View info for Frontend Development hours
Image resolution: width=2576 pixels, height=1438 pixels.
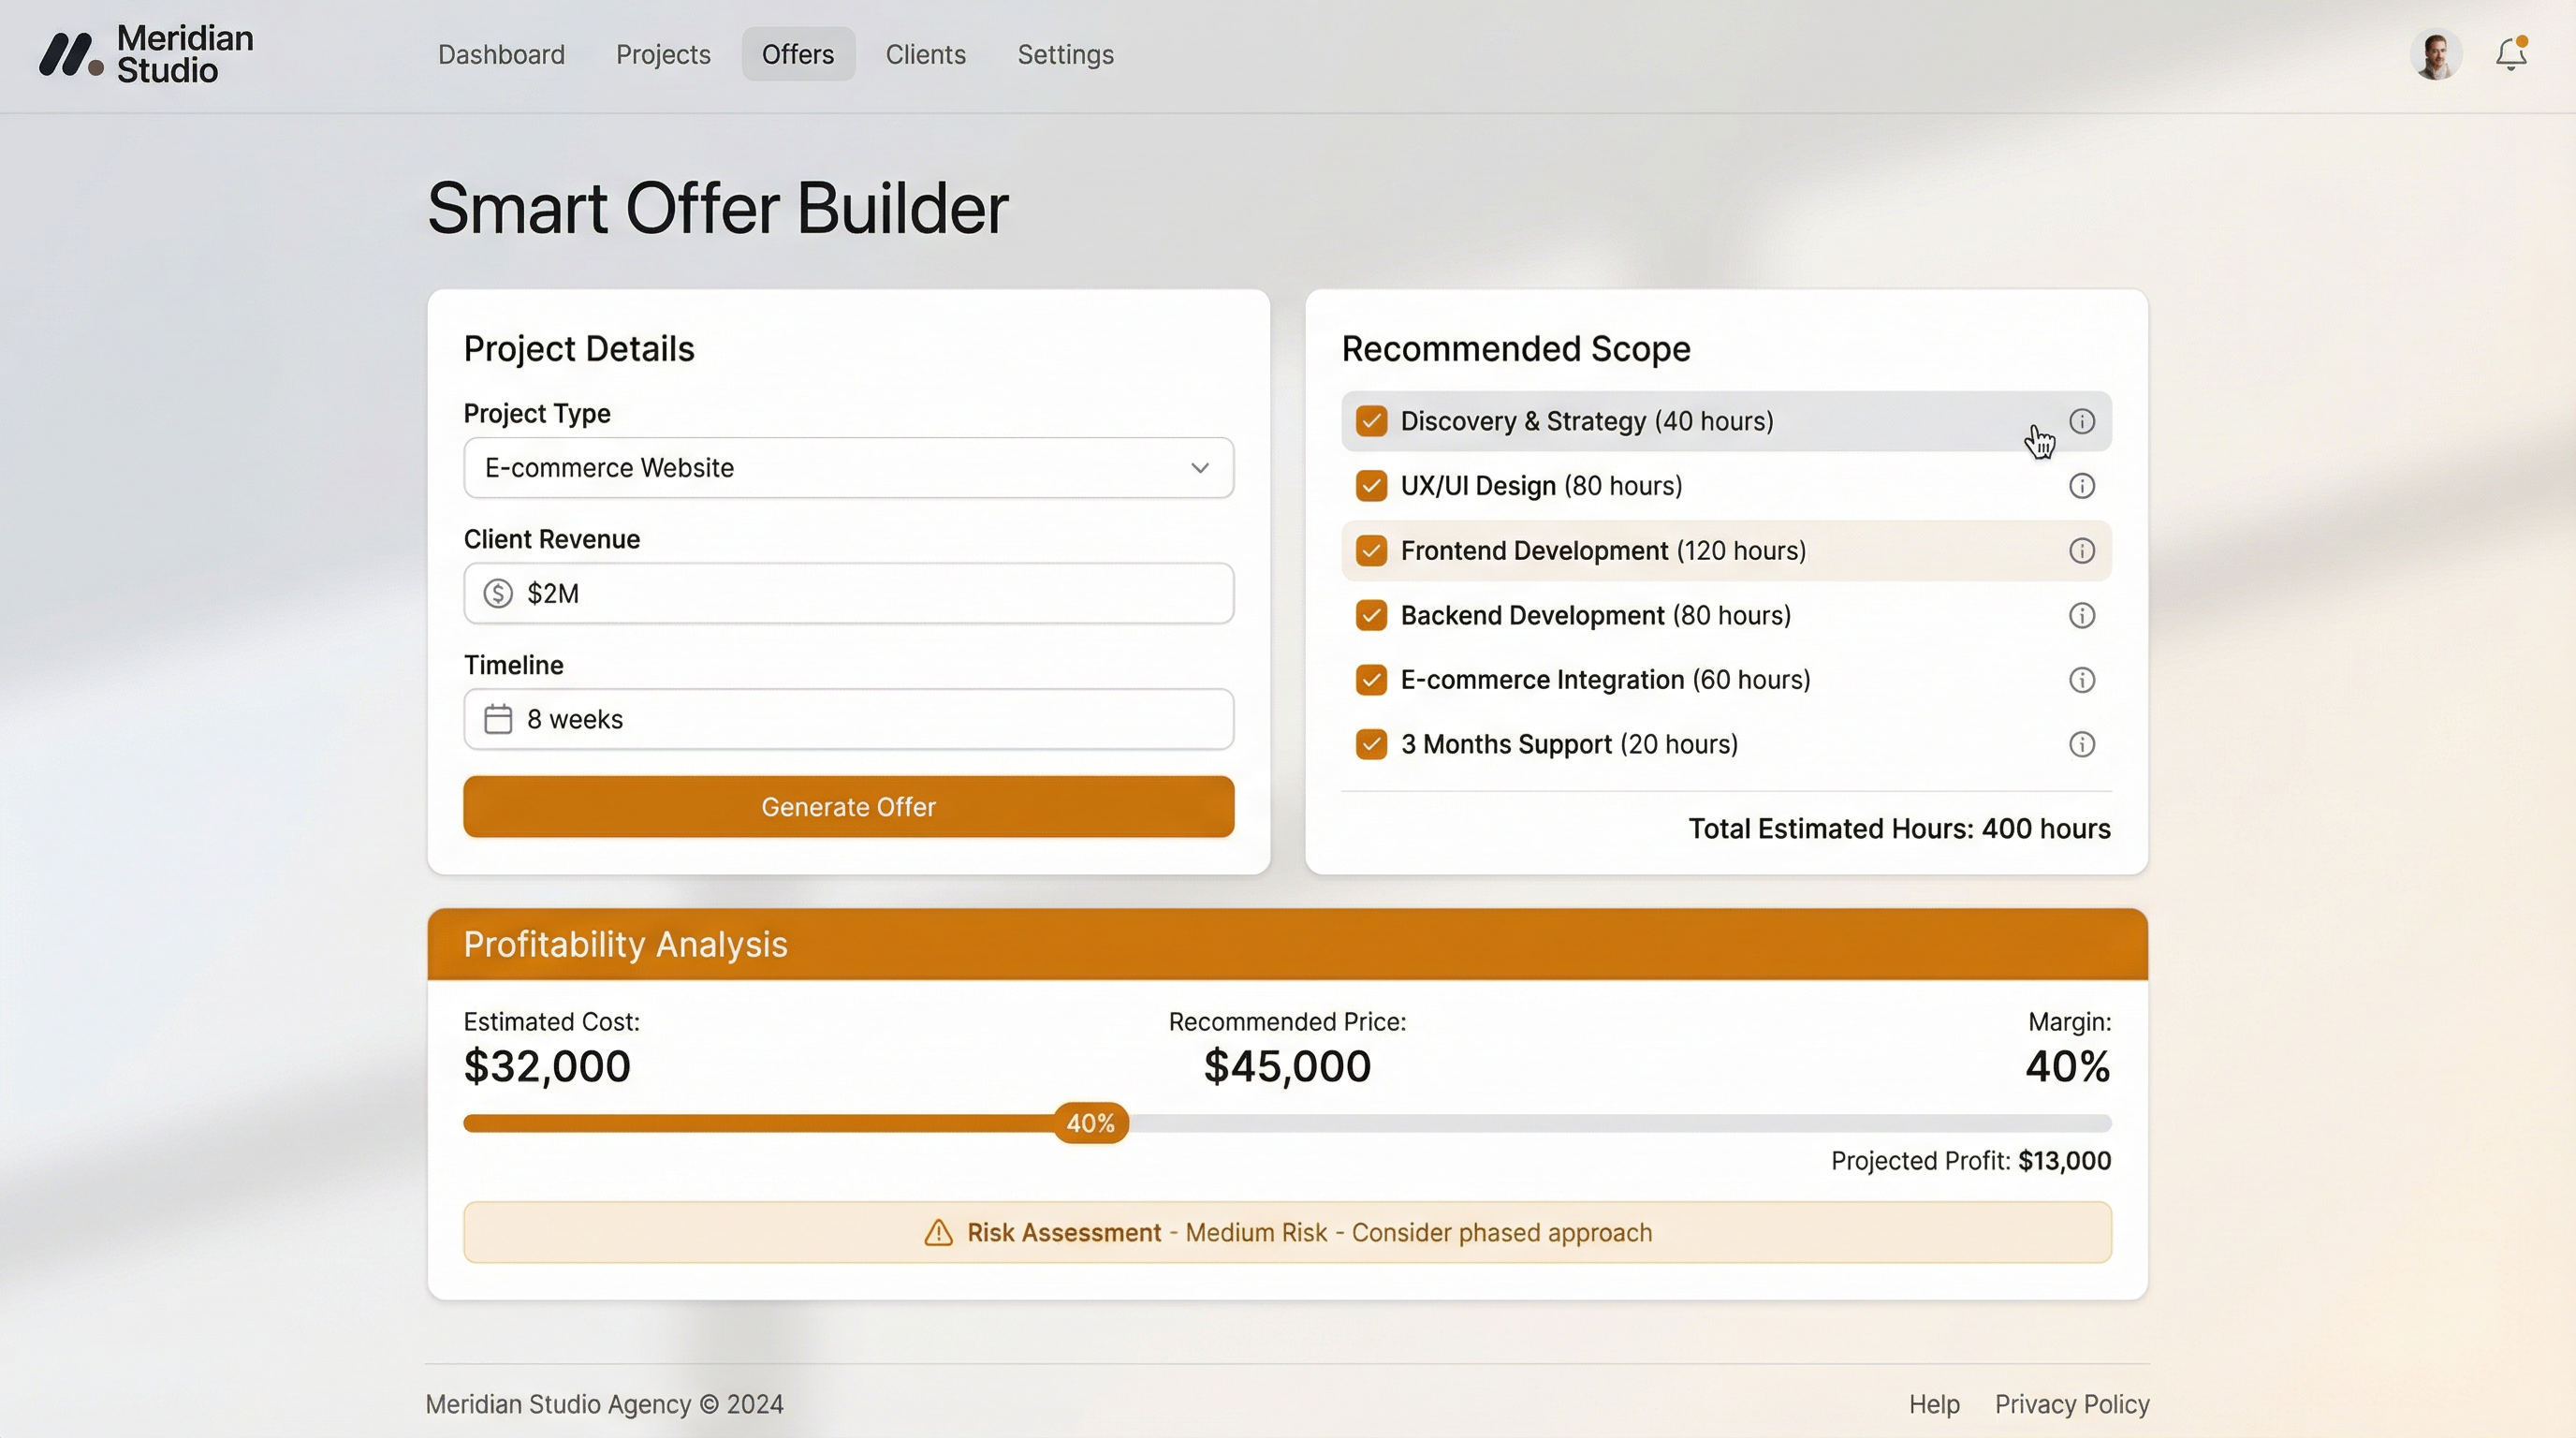(2083, 550)
